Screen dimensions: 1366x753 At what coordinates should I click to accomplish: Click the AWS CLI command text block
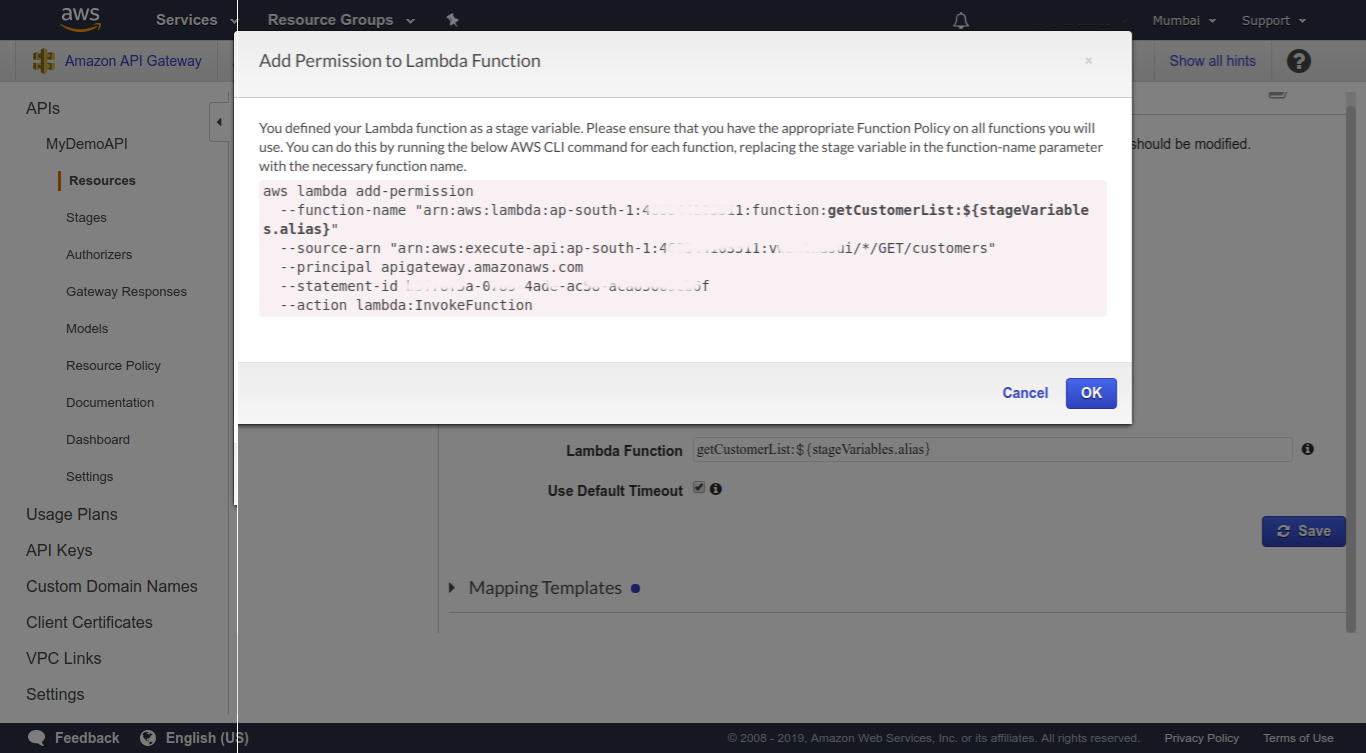pos(683,248)
